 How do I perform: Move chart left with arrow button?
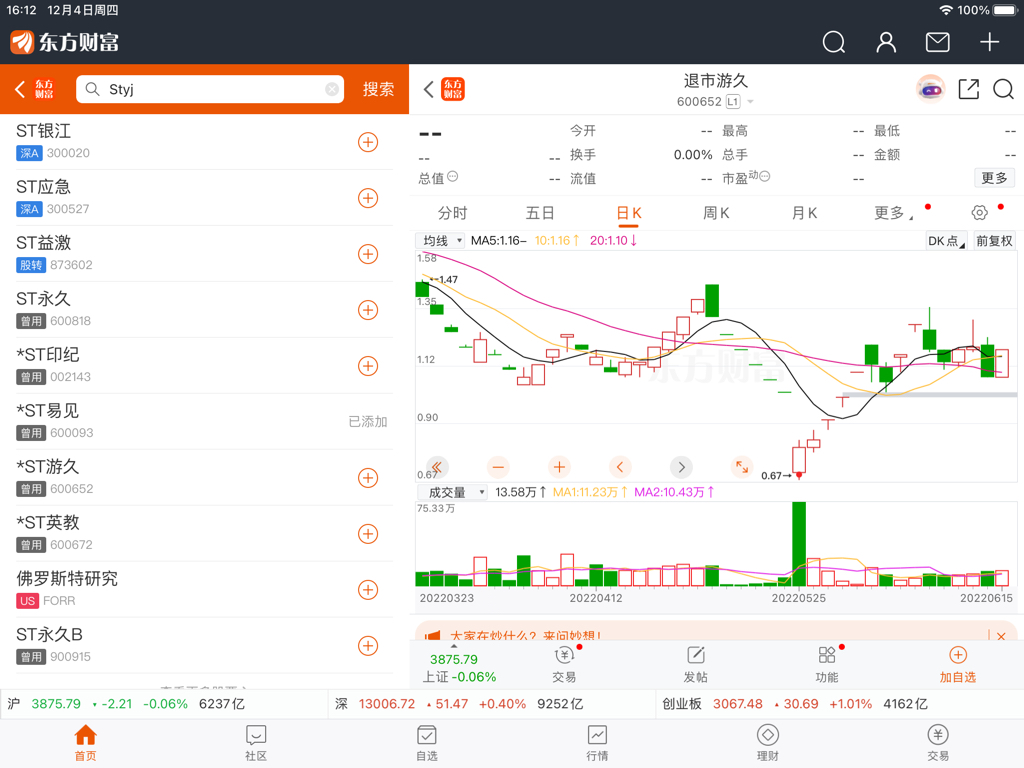point(620,467)
